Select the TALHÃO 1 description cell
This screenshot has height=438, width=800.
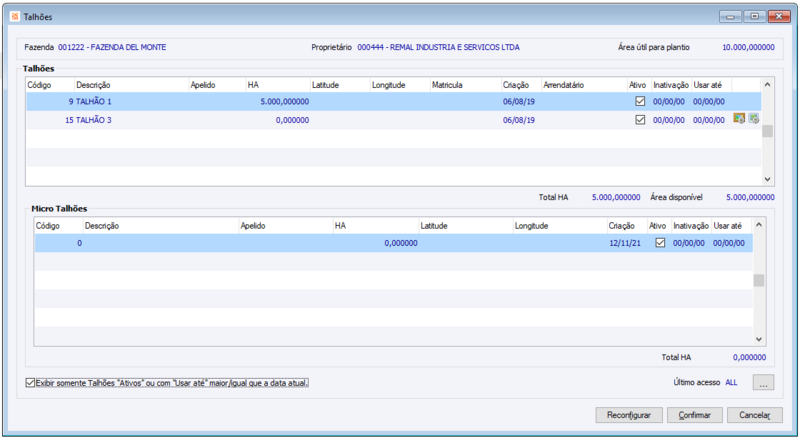point(93,102)
